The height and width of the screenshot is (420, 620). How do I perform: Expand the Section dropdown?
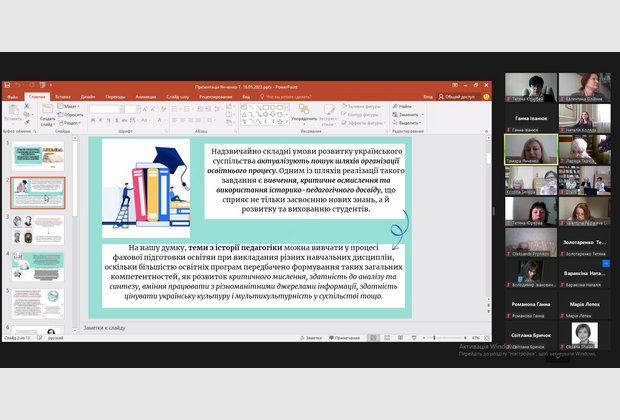point(69,122)
